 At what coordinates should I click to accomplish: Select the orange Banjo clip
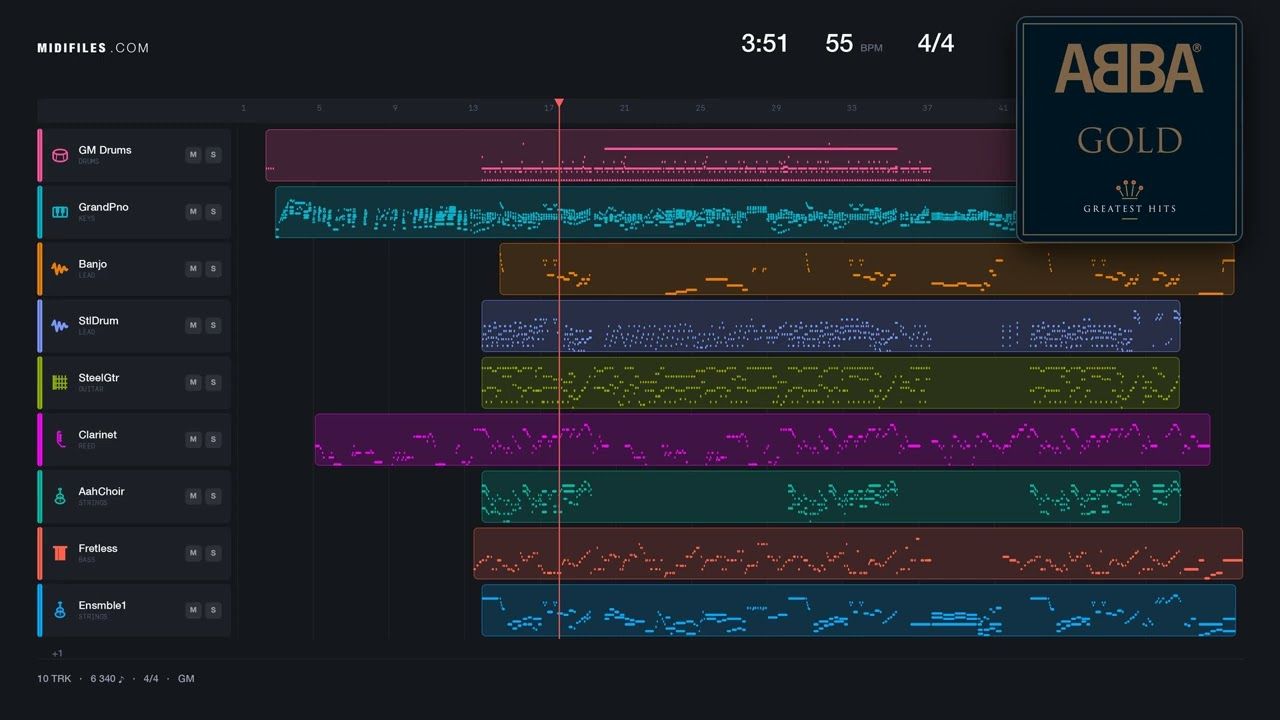point(867,269)
